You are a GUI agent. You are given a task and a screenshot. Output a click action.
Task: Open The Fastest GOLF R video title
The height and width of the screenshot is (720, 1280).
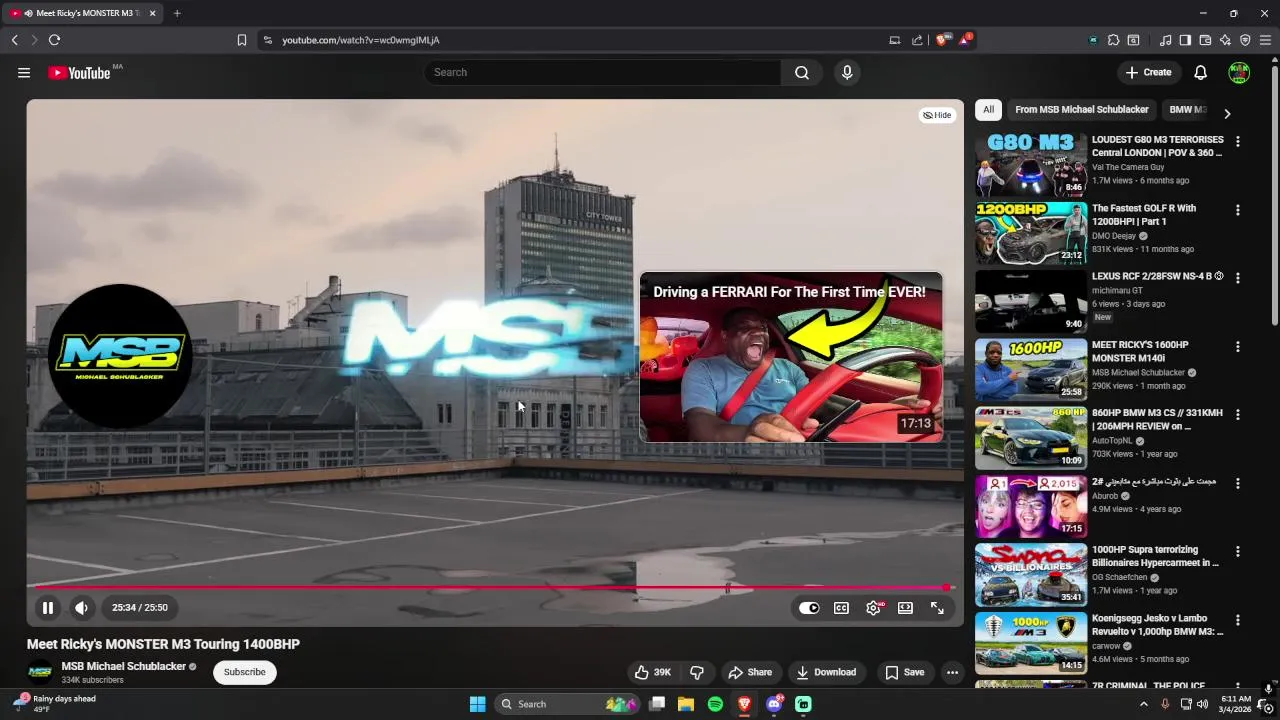[x=1144, y=215]
